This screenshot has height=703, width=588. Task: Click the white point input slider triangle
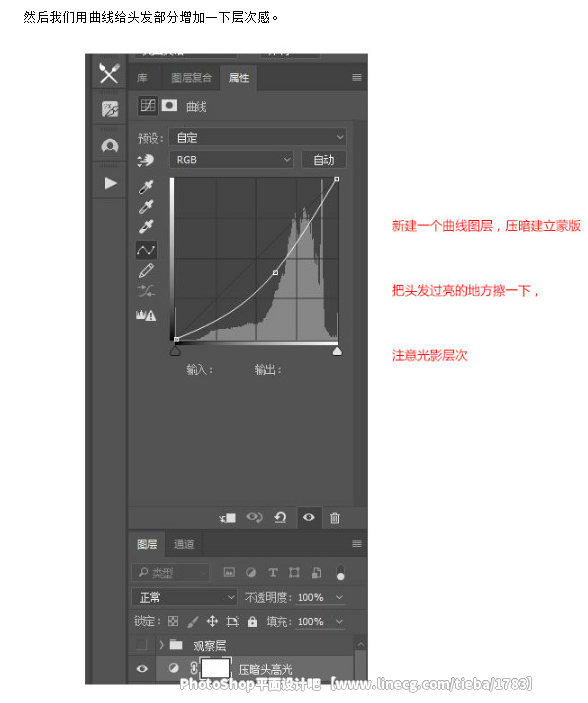pos(337,351)
